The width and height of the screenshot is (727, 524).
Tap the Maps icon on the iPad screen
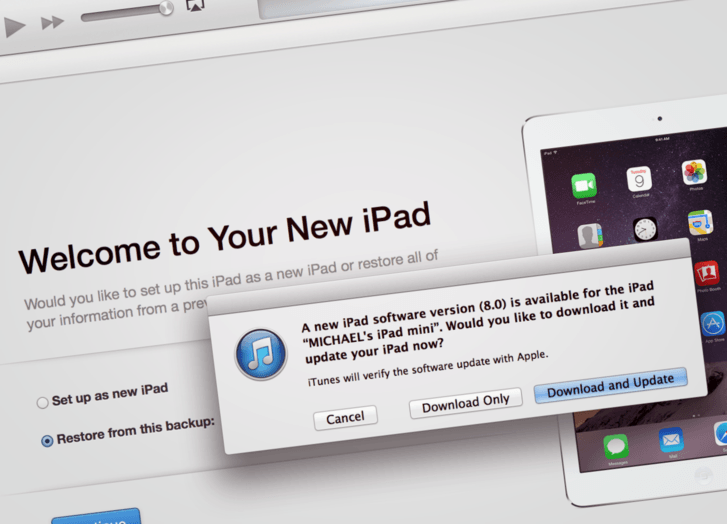(x=702, y=222)
